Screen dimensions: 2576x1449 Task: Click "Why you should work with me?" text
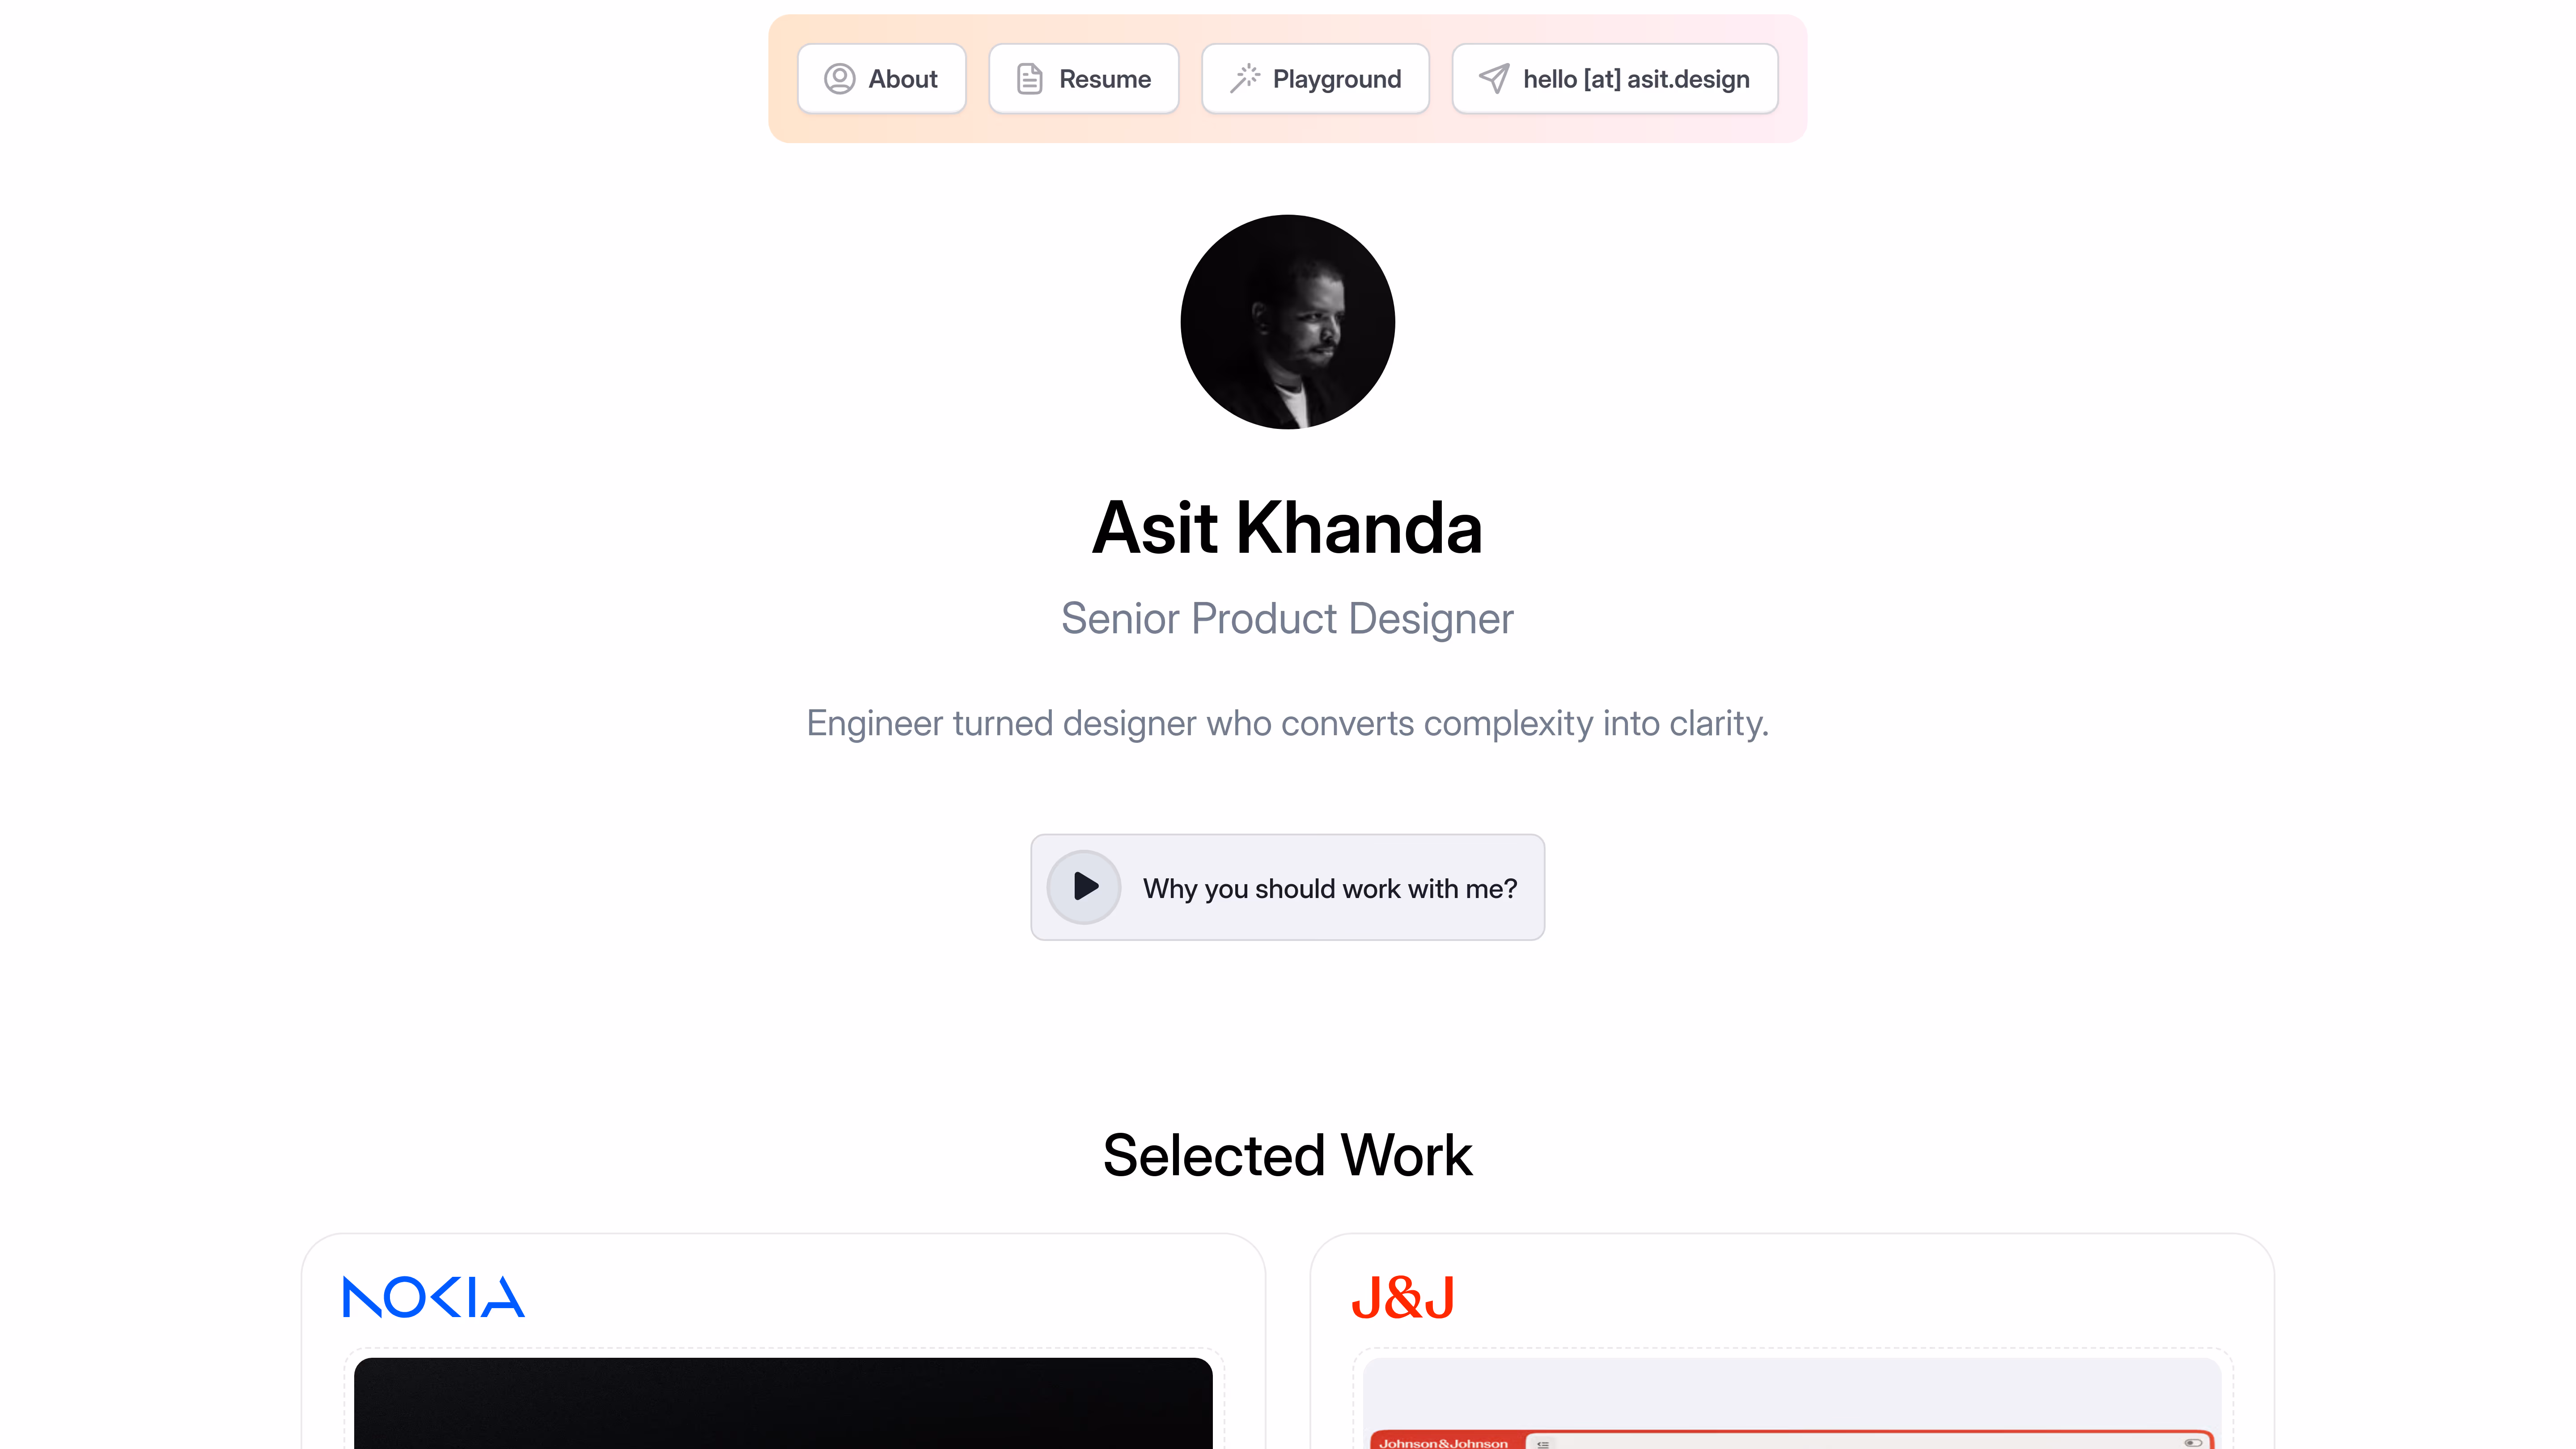tap(1329, 888)
